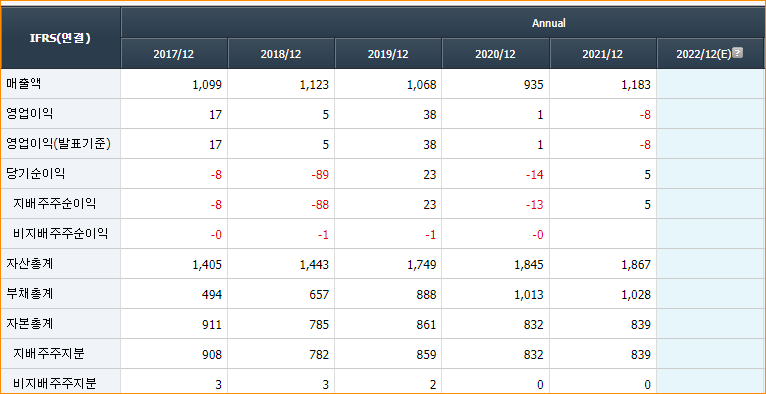Click the 자본총계 row label

30,324
